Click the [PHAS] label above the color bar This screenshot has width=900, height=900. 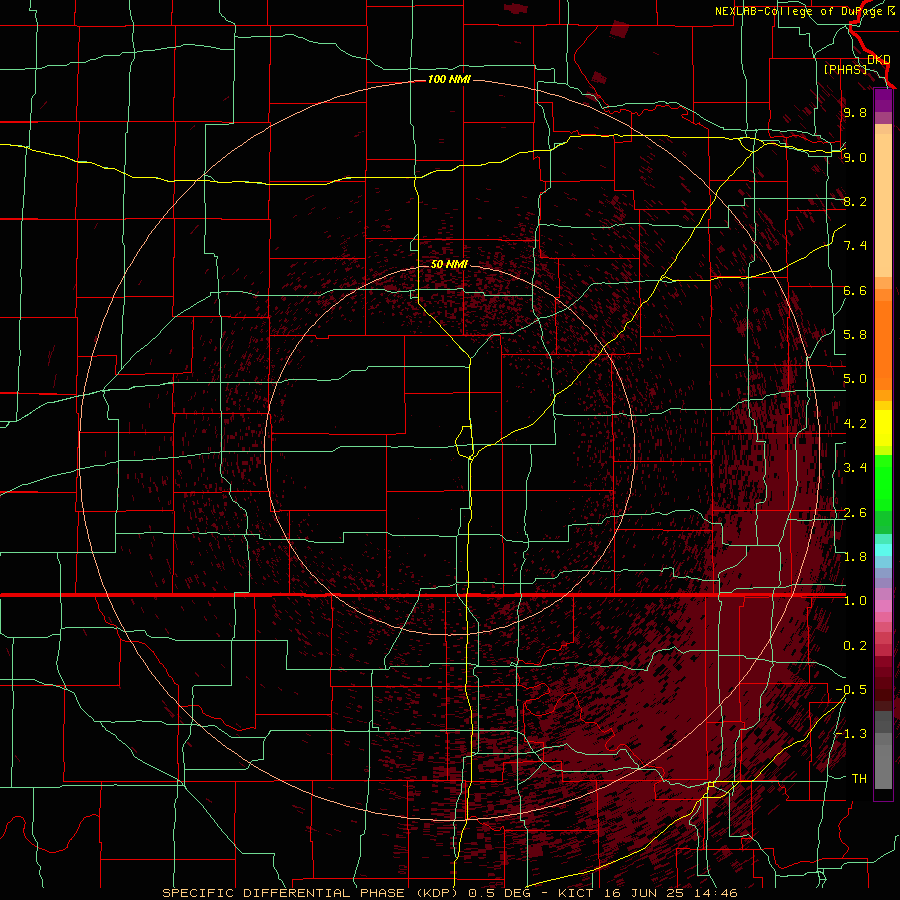pos(845,69)
